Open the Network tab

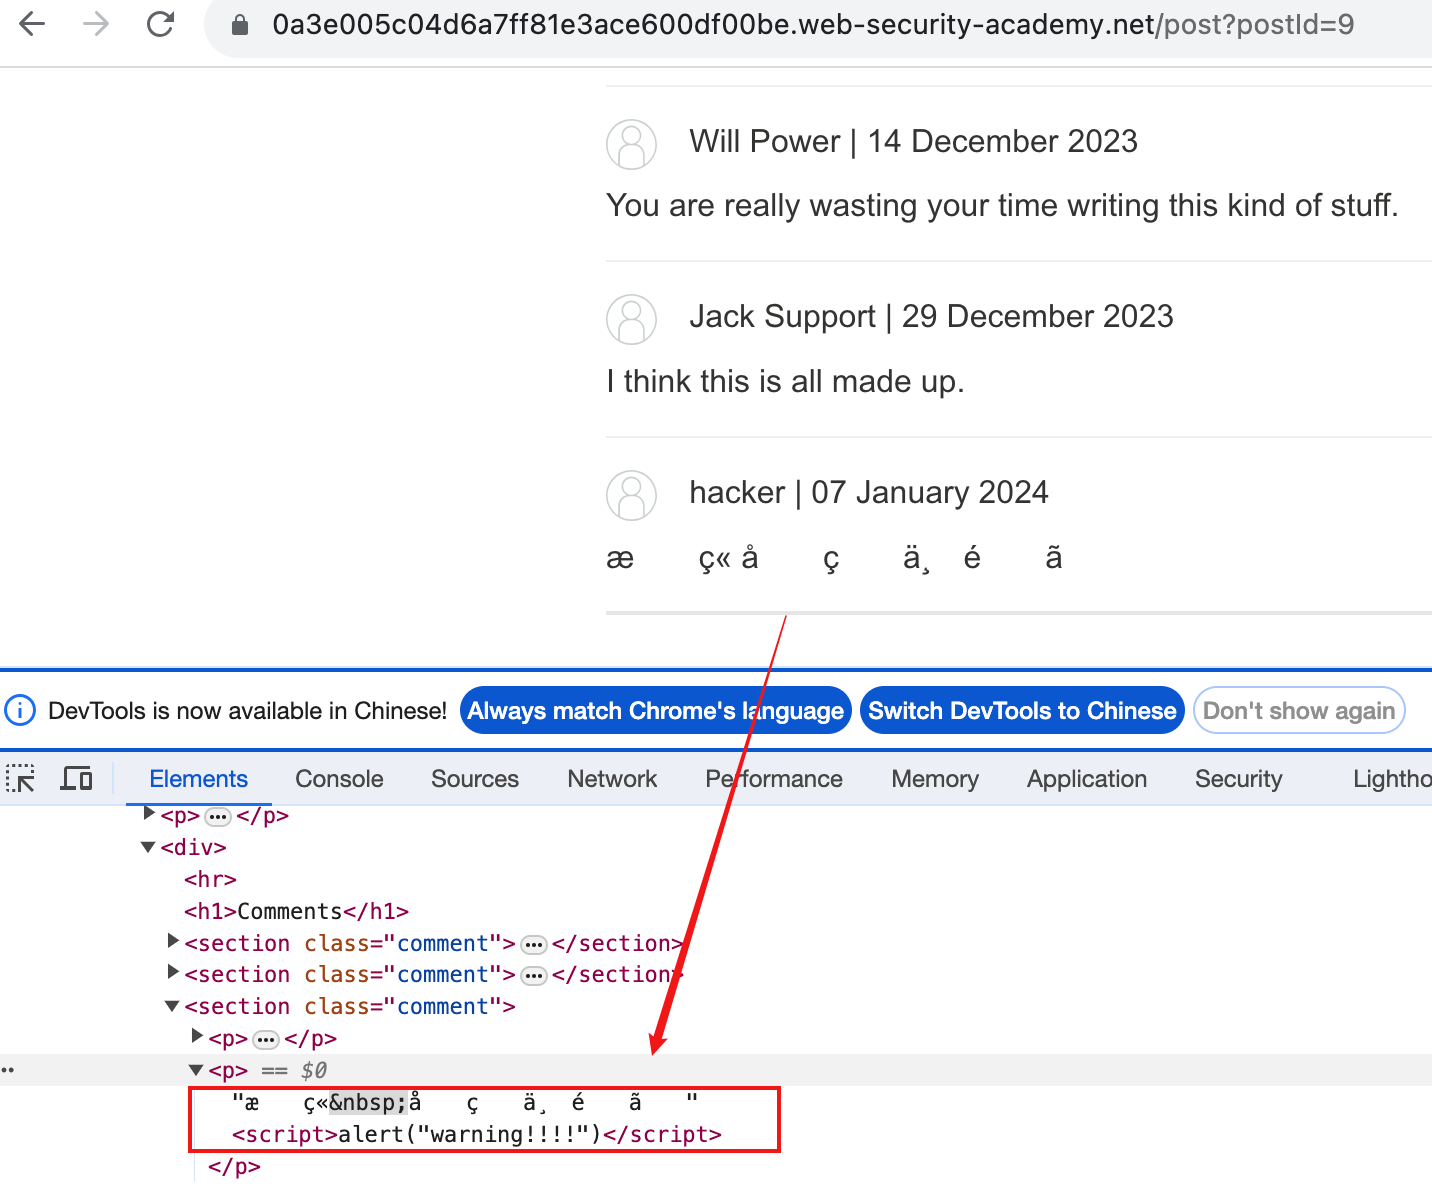(612, 779)
